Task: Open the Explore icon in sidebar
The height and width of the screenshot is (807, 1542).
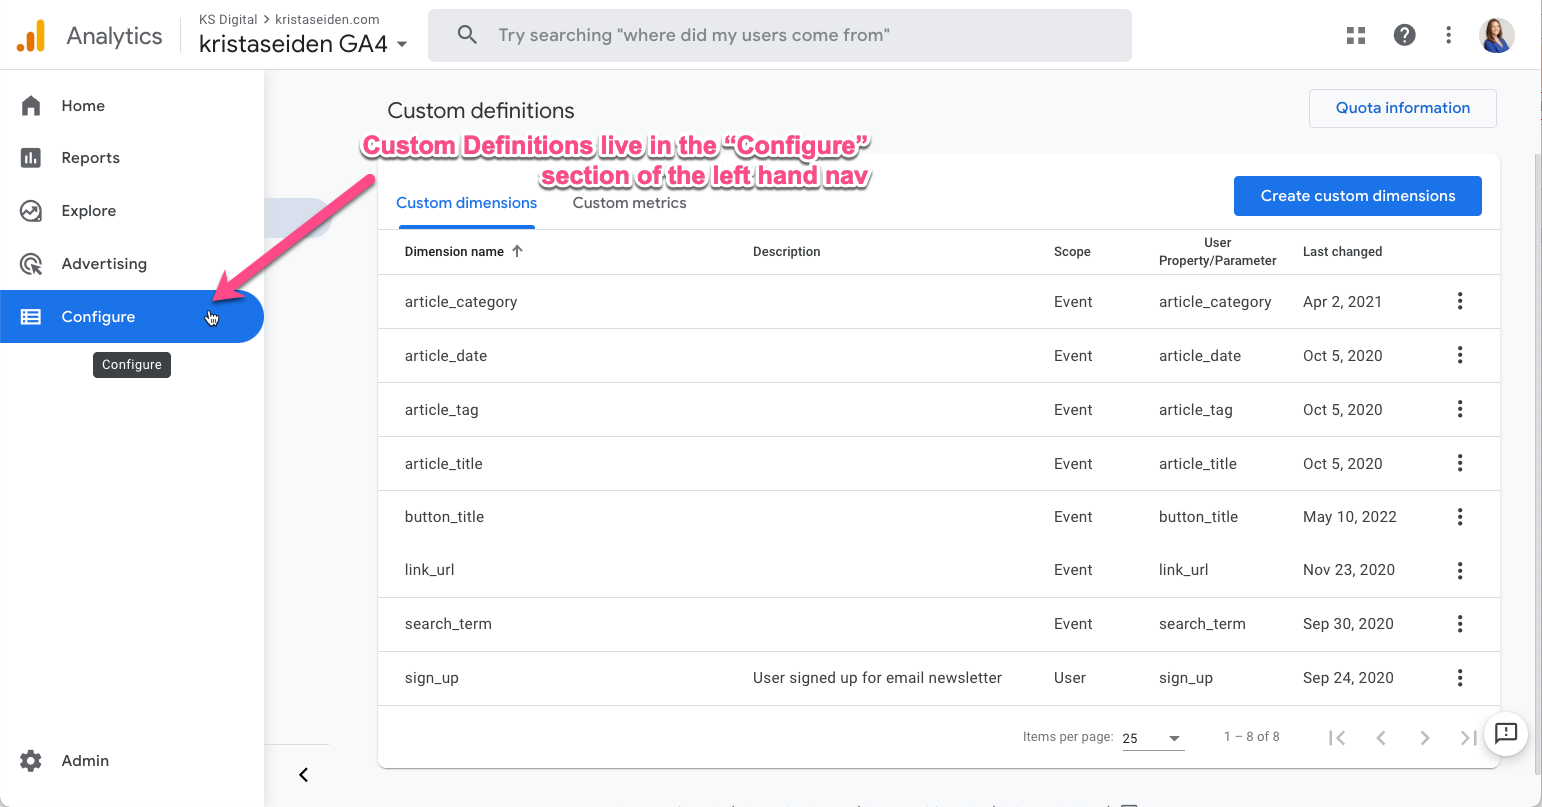Action: coord(31,211)
